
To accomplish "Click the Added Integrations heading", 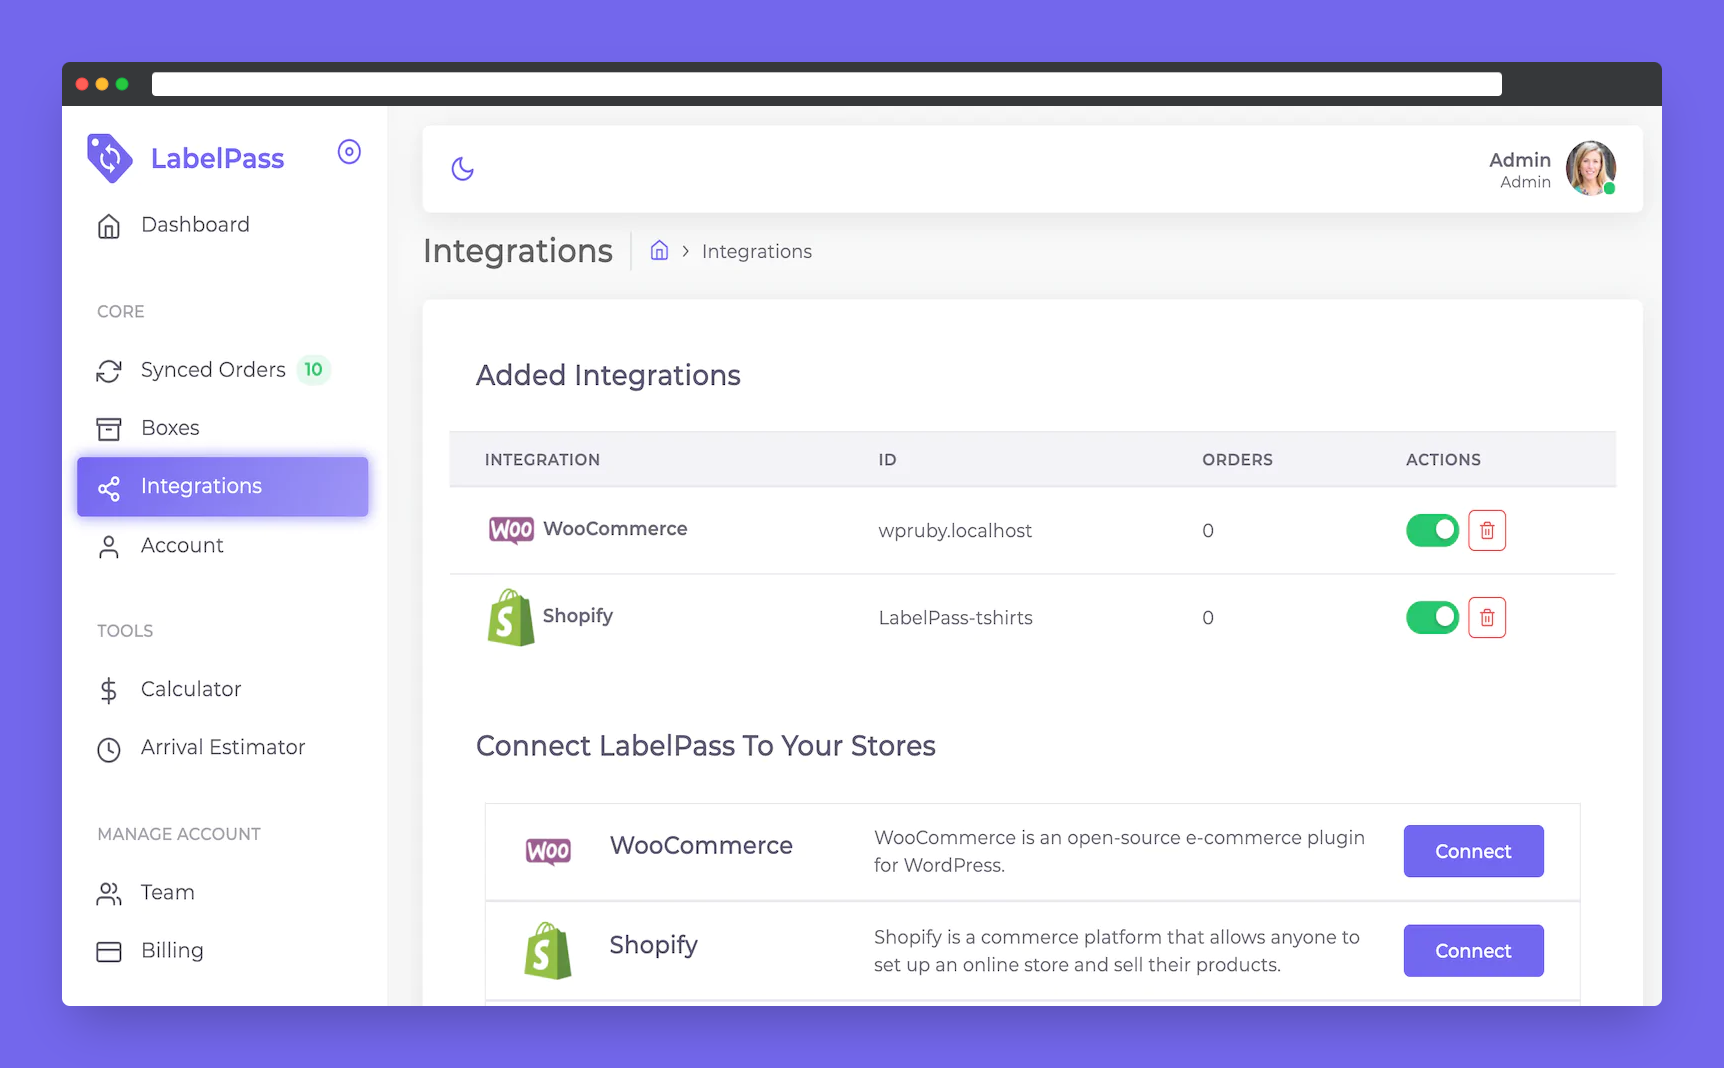I will click(608, 376).
